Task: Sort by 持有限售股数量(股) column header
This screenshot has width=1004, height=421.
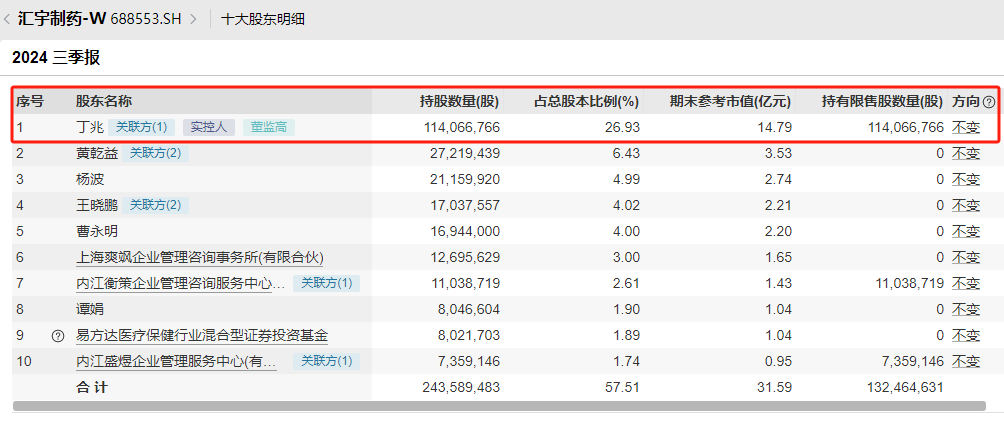Action: 882,101
